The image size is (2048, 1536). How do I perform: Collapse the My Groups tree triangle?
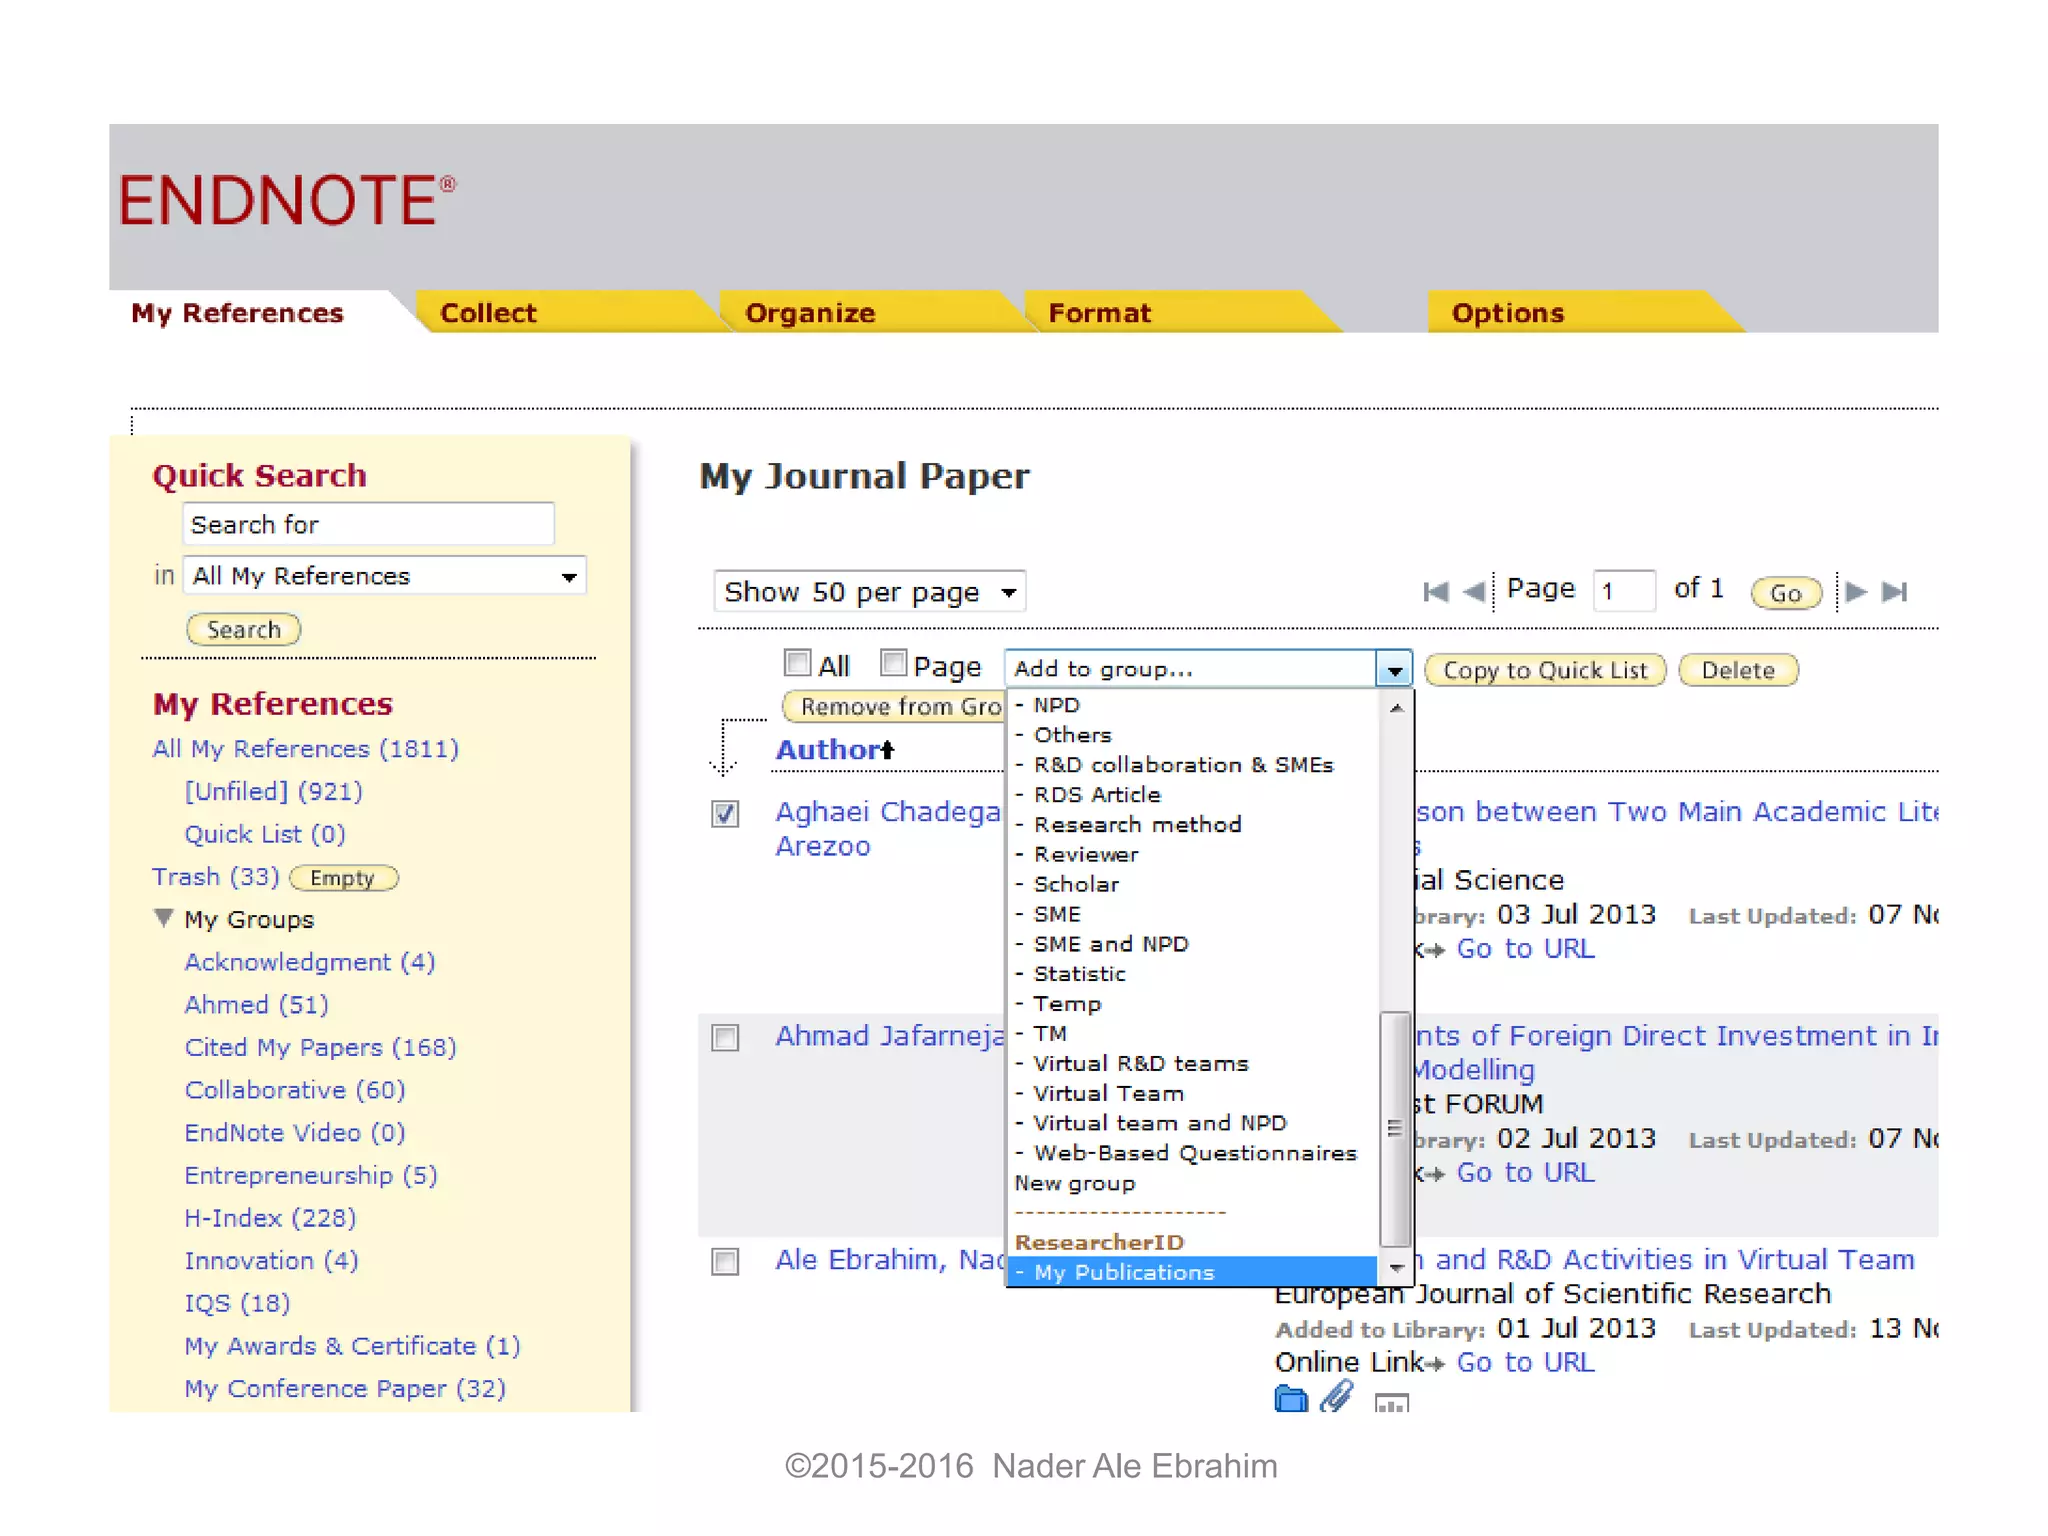(165, 918)
